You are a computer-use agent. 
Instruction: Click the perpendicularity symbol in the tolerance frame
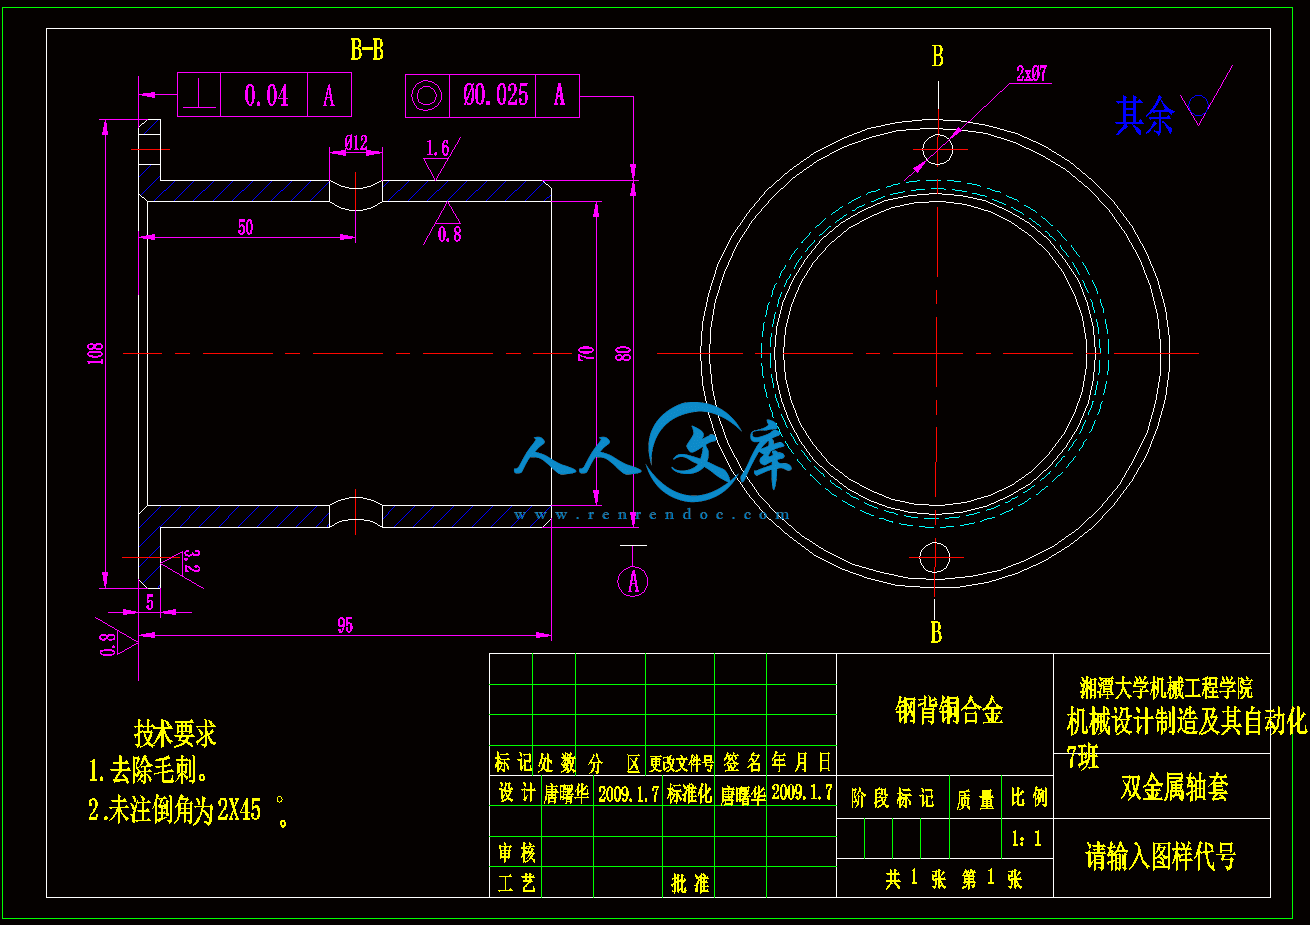[x=200, y=94]
